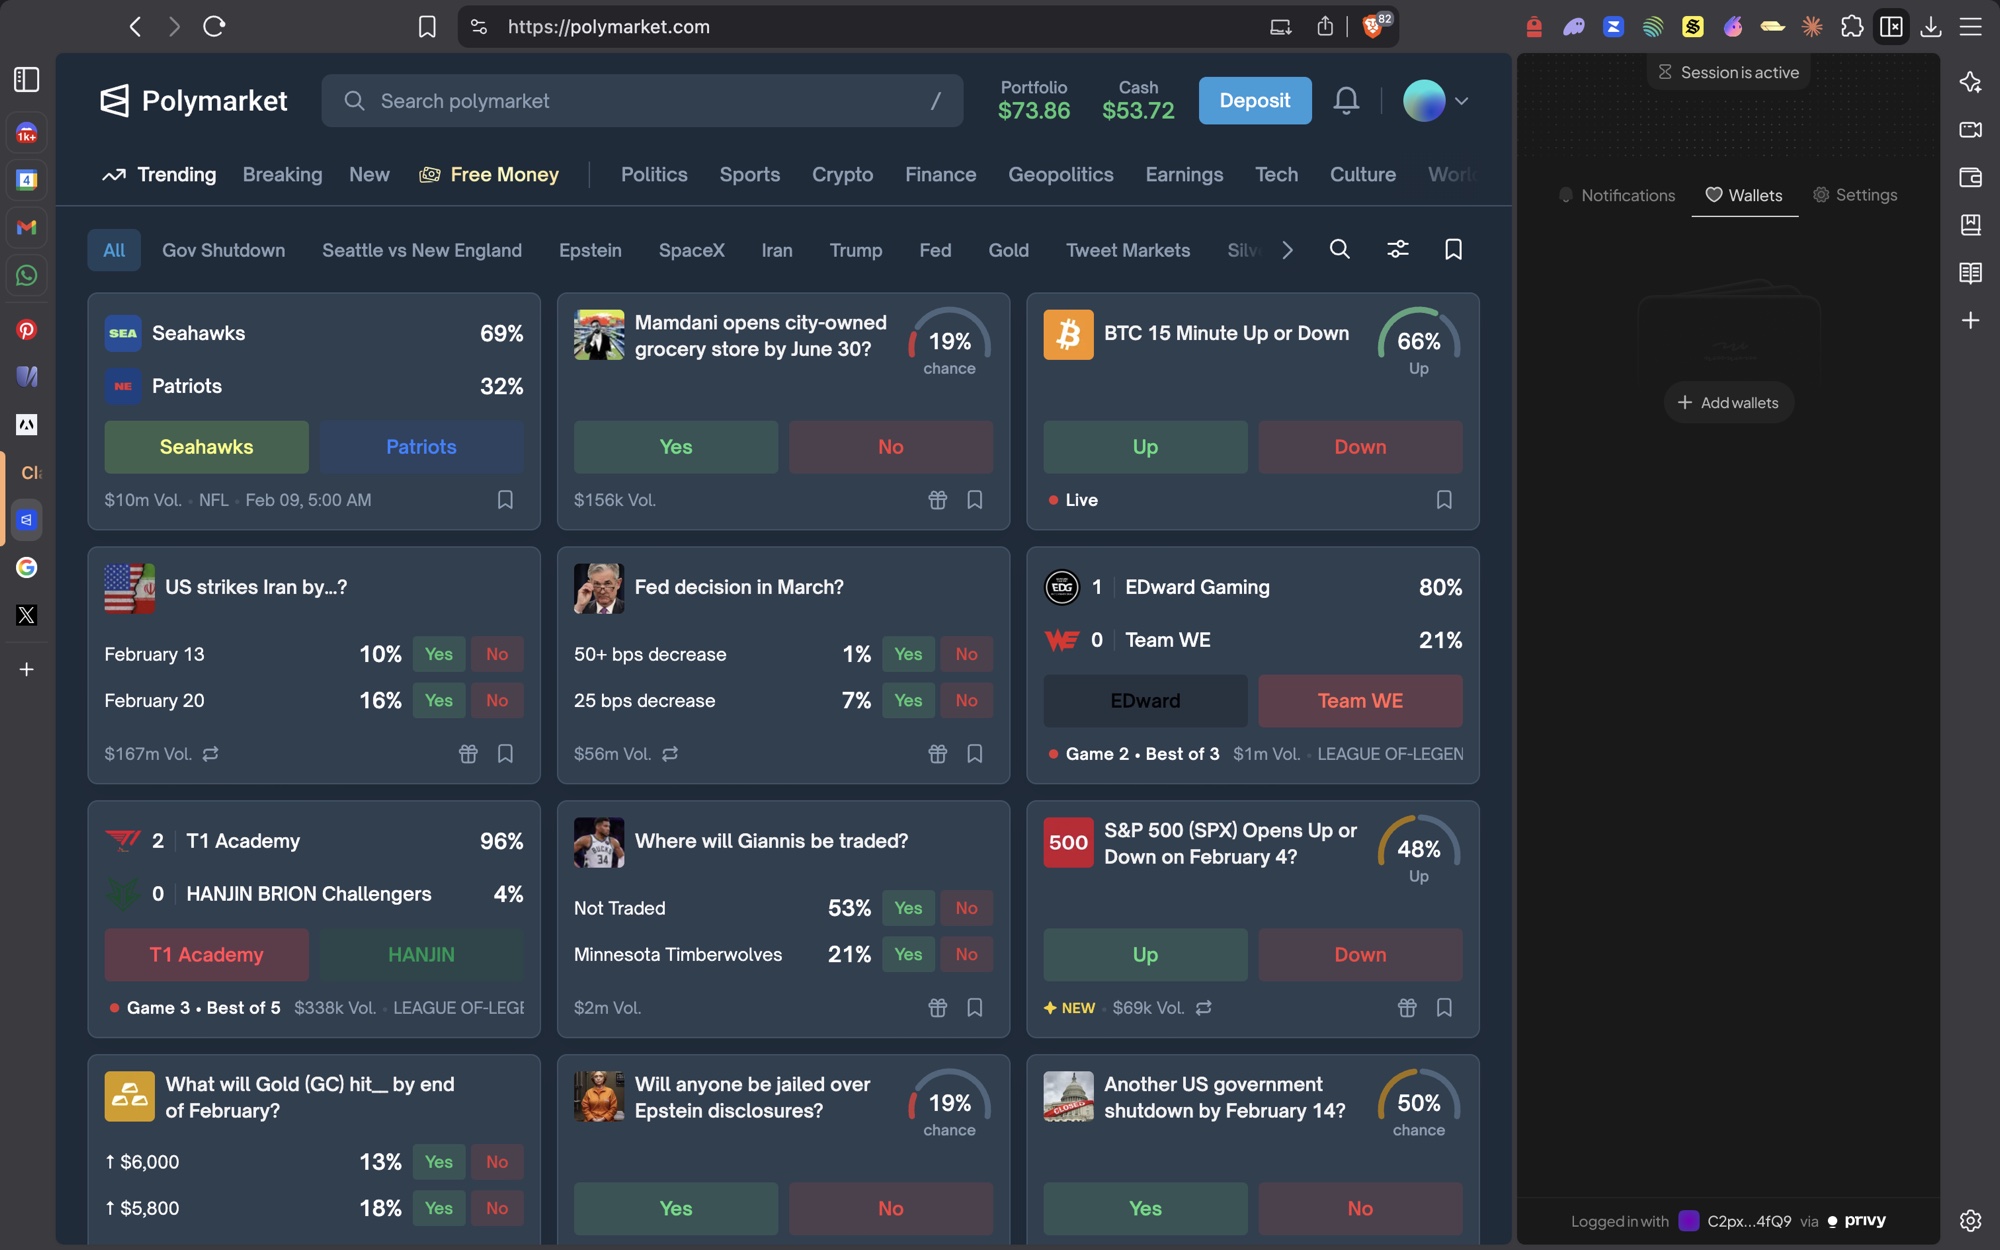The width and height of the screenshot is (2000, 1250).
Task: Click No for 25 bps decrease
Action: tap(966, 700)
